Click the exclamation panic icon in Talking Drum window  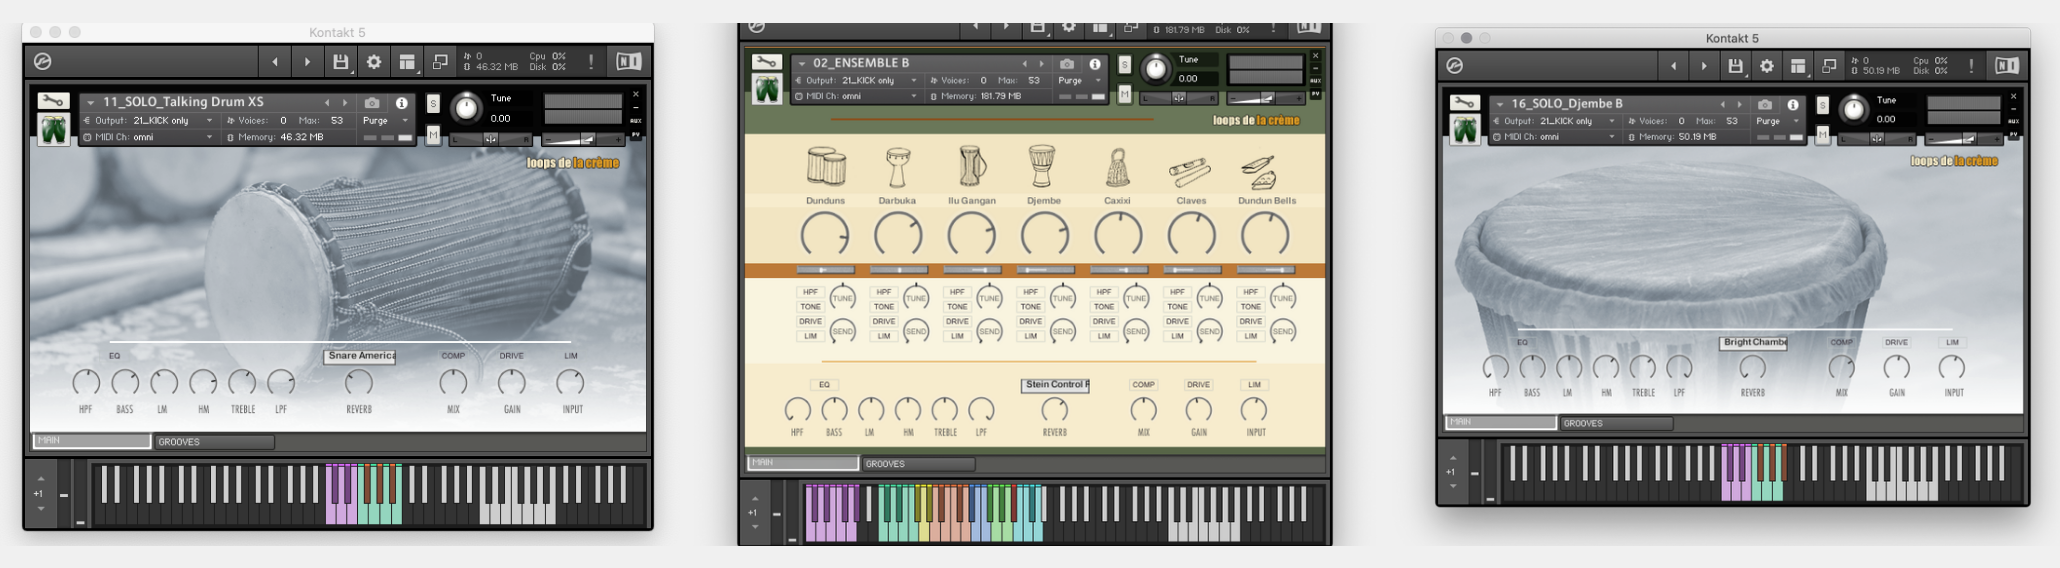point(591,62)
